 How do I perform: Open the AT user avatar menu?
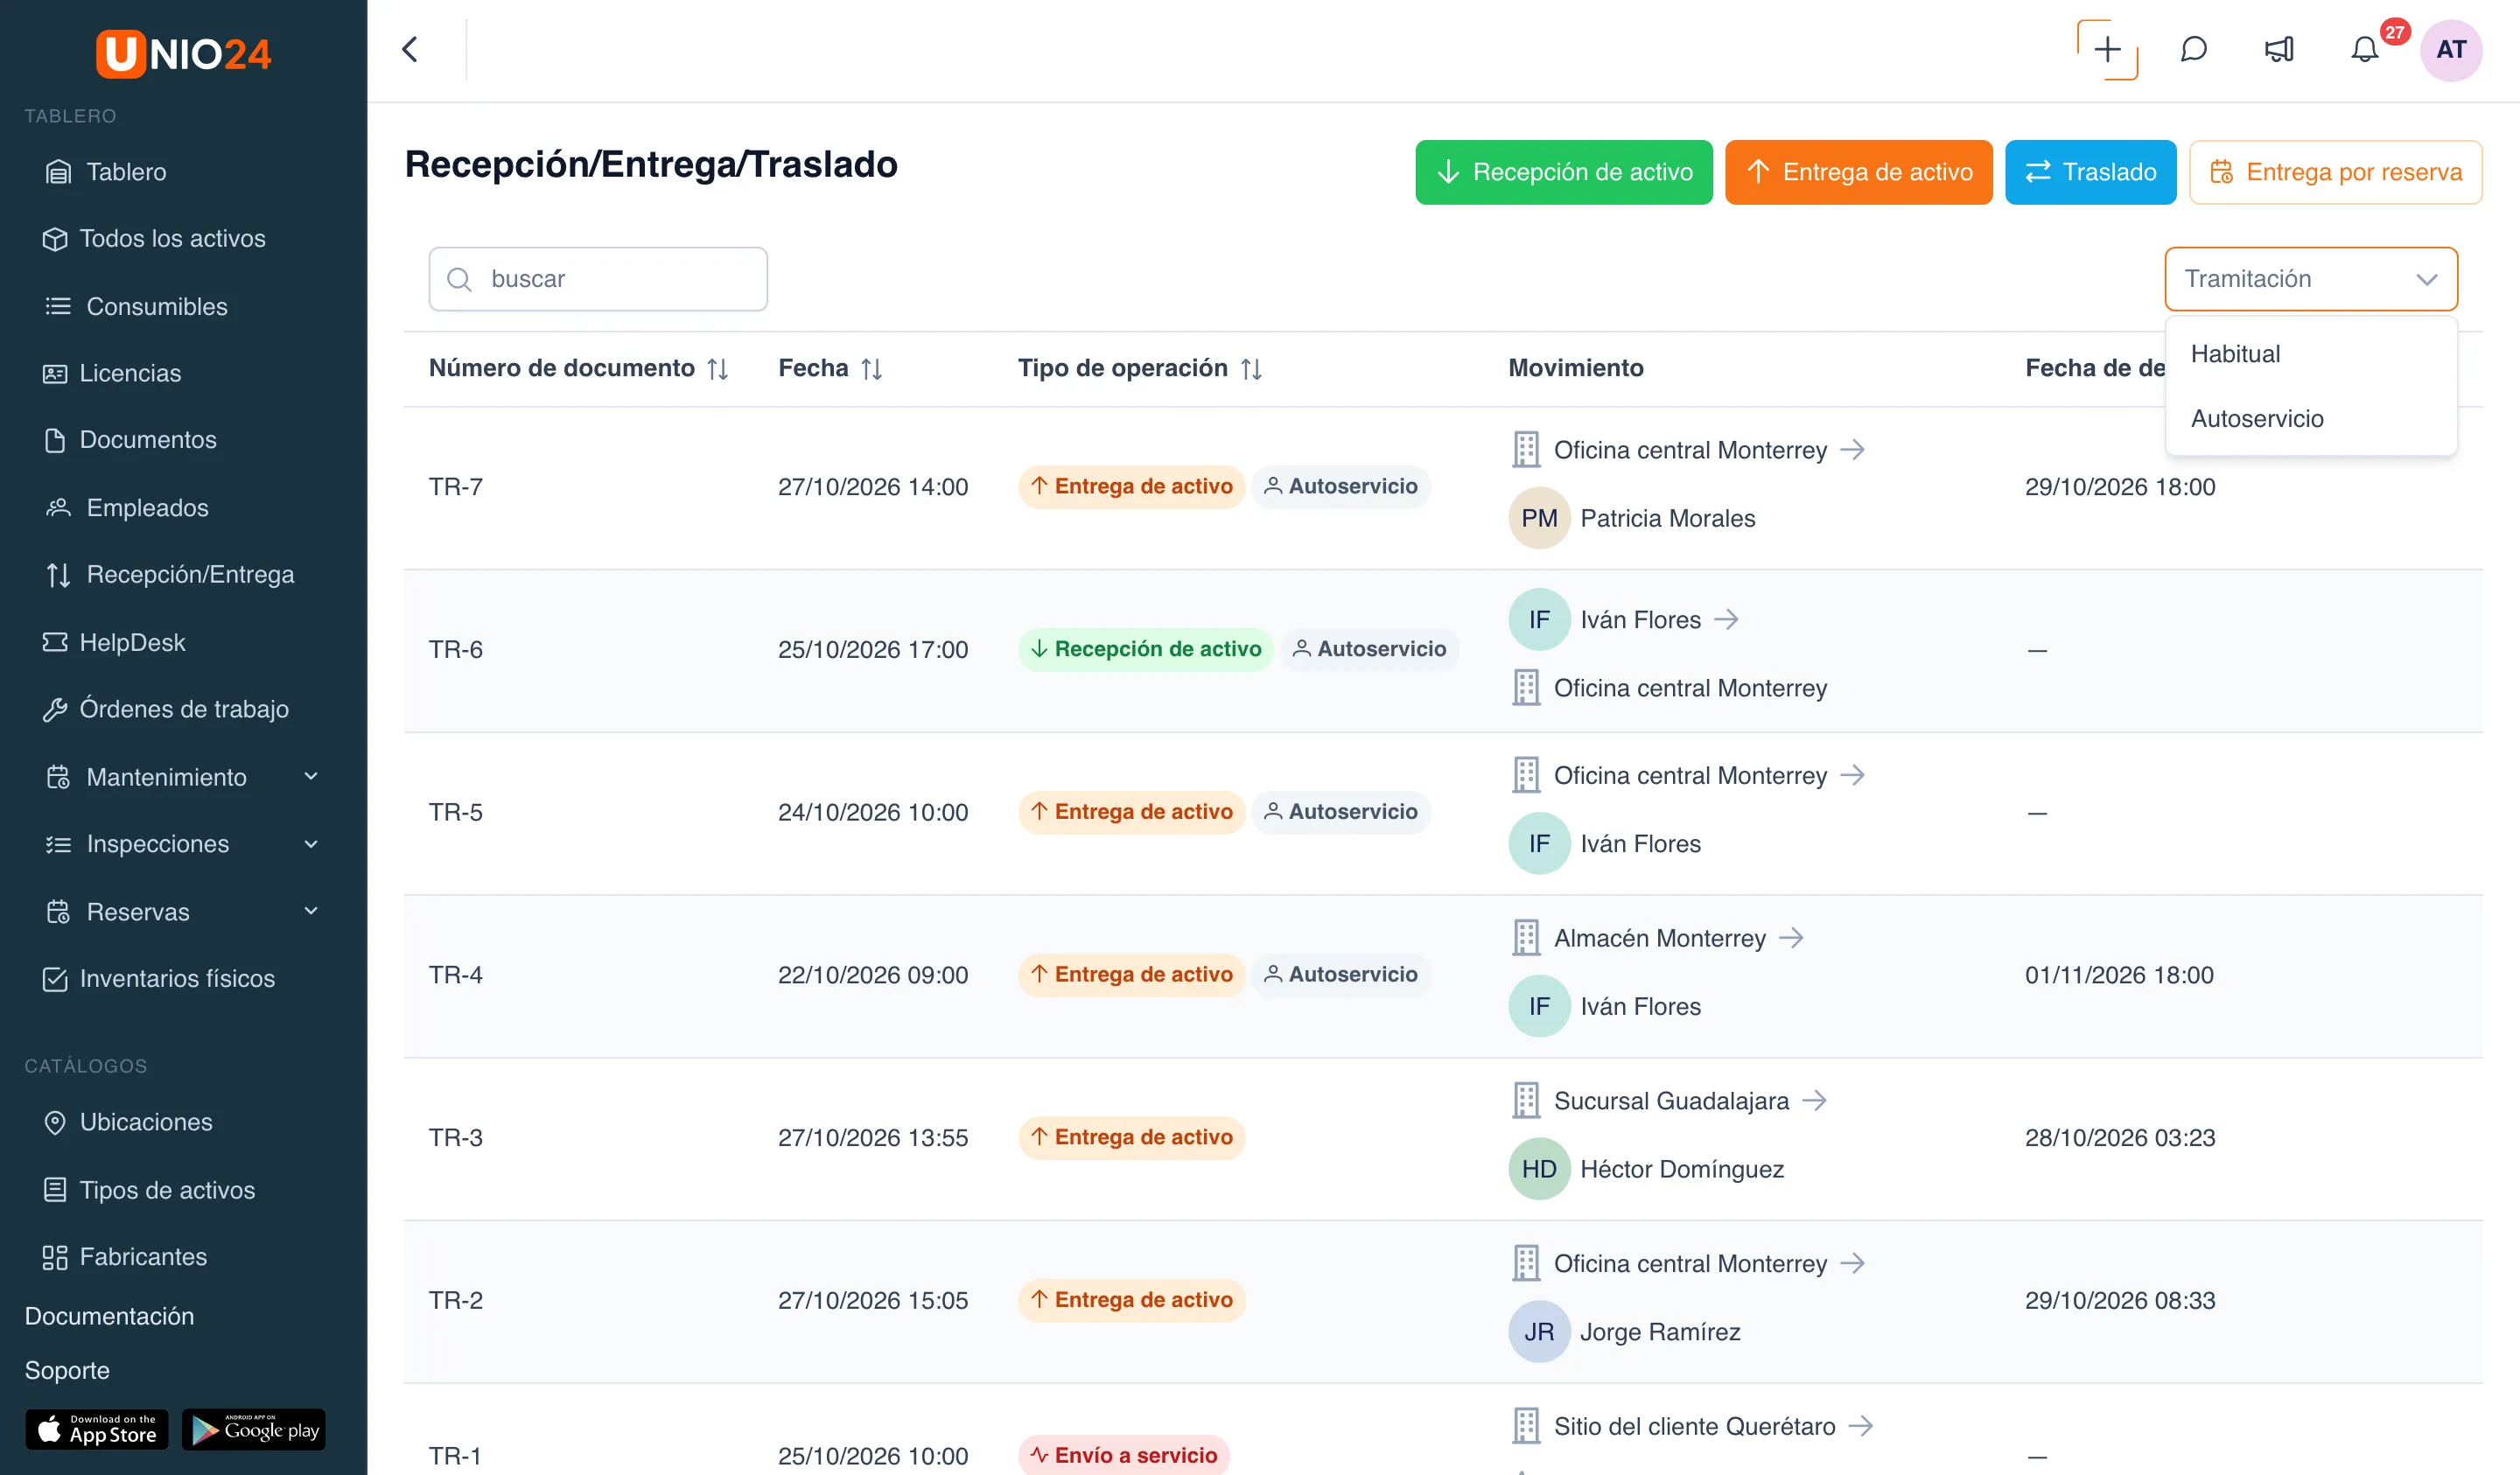coord(2451,50)
